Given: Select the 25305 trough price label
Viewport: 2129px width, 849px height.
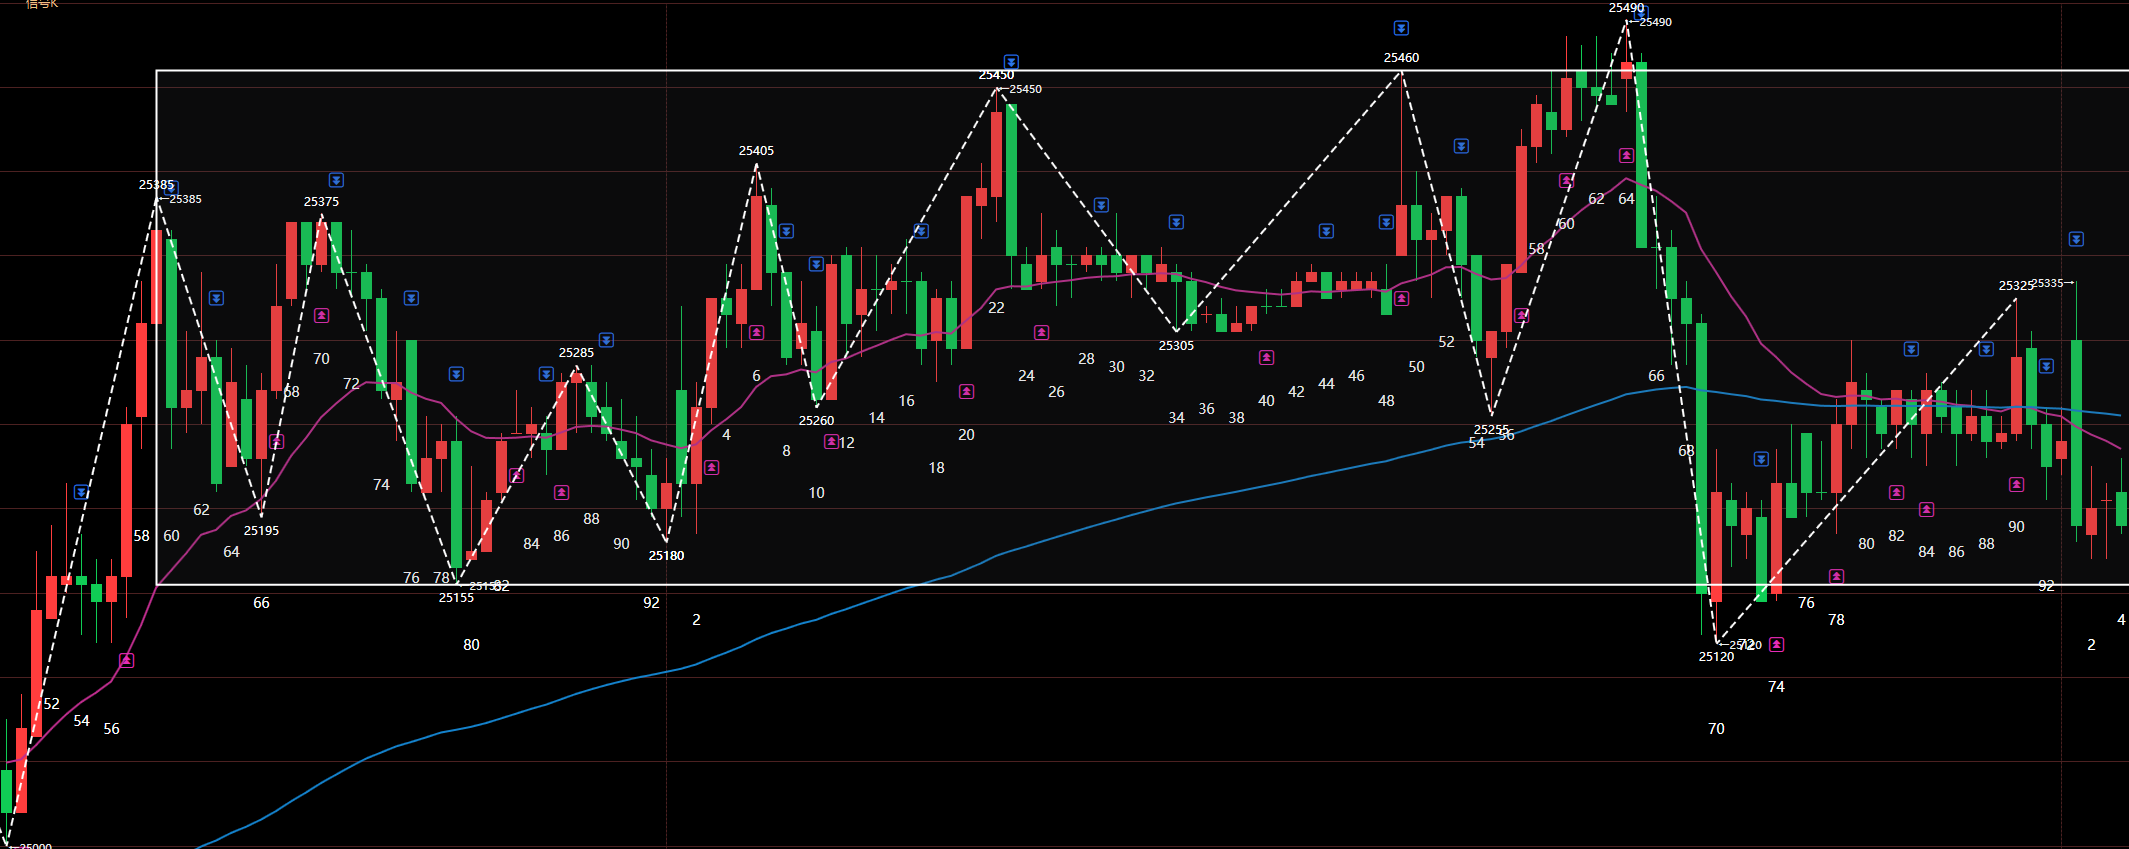Looking at the screenshot, I should coord(1176,346).
